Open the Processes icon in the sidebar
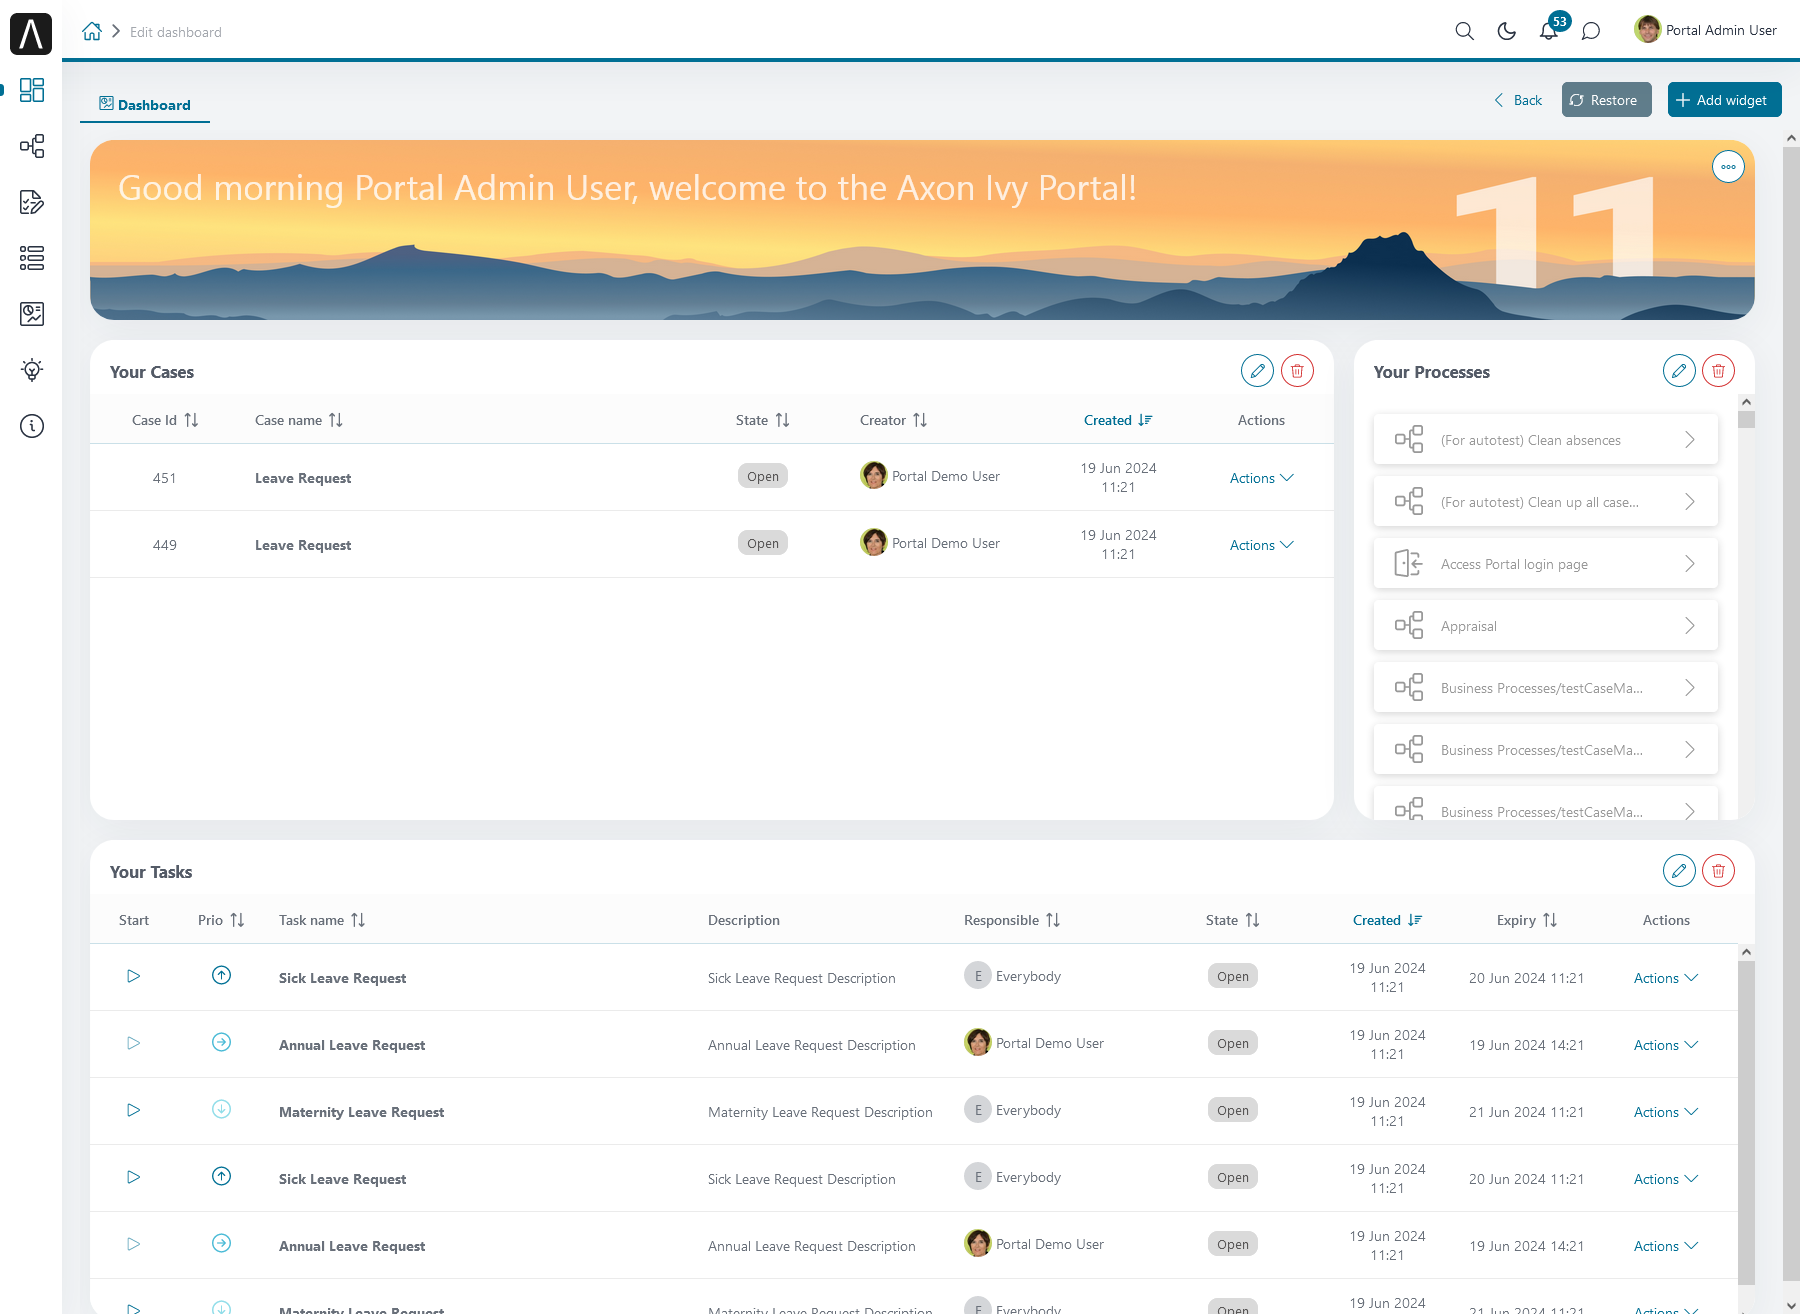Viewport: 1800px width, 1314px height. pyautogui.click(x=32, y=146)
